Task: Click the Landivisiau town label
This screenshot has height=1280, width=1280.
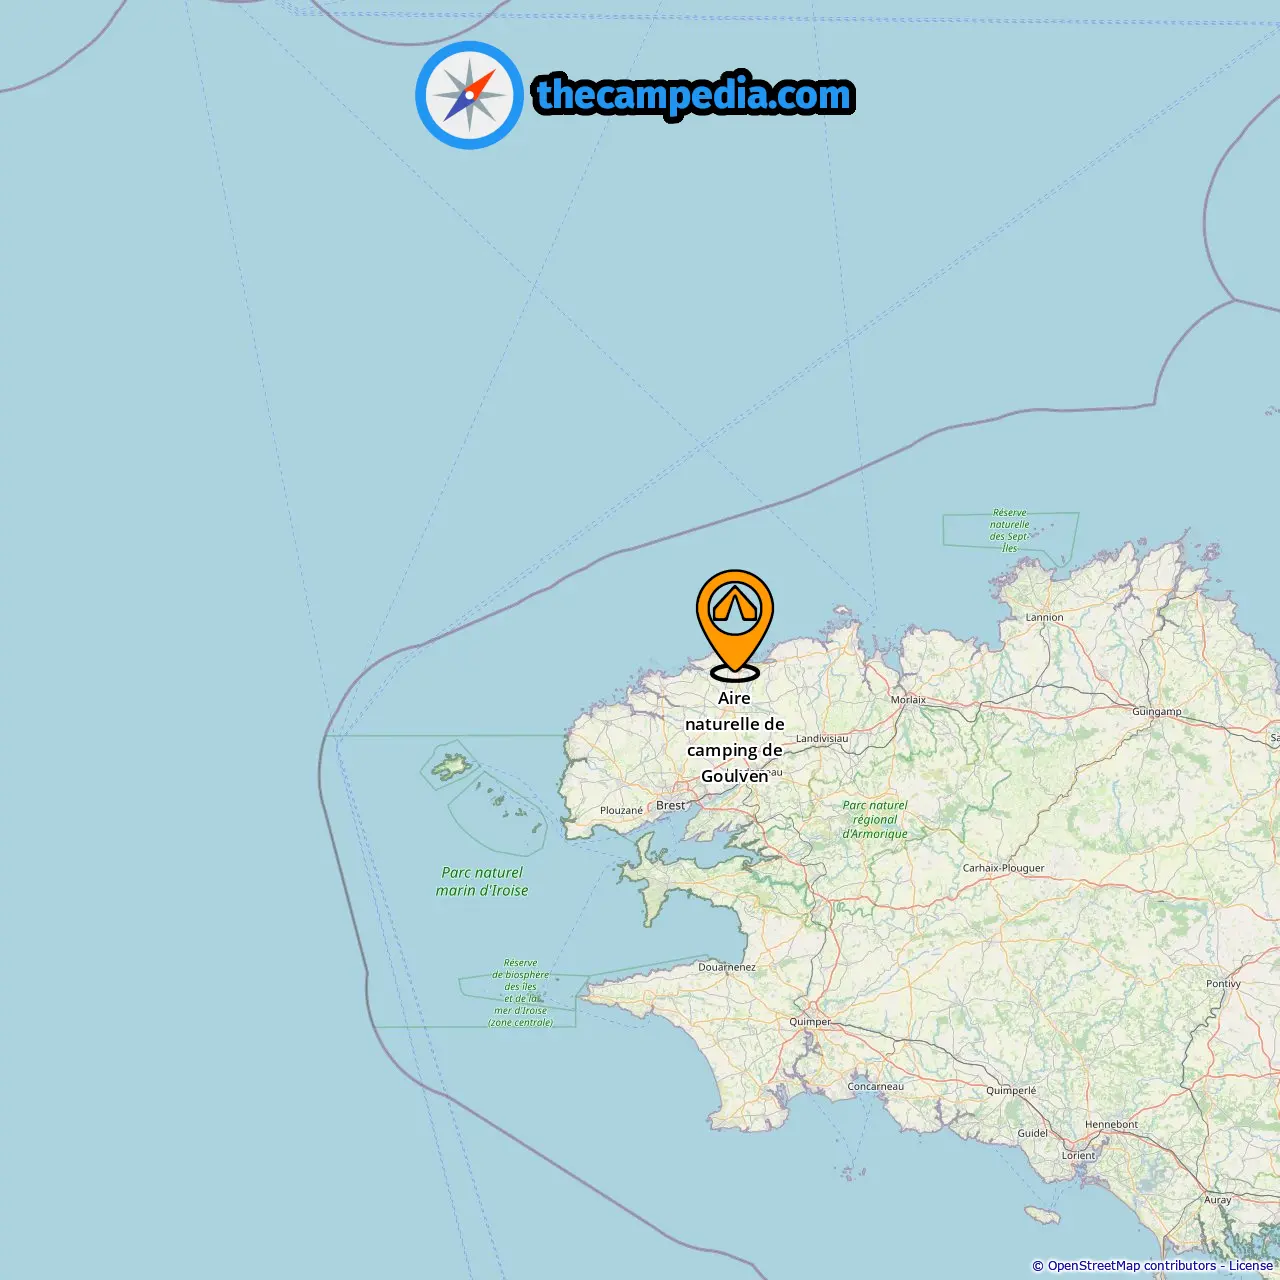Action: [822, 739]
